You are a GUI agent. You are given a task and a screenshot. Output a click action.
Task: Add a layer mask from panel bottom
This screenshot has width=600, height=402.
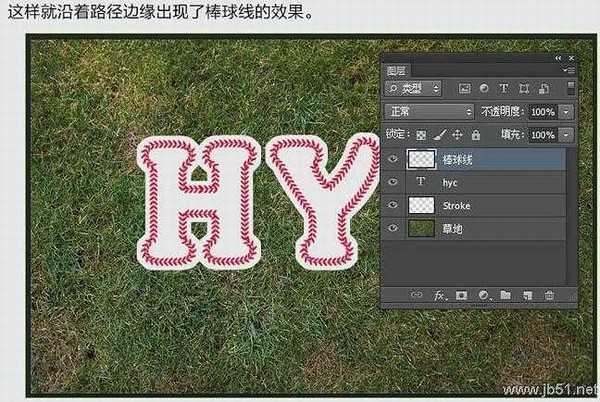click(x=461, y=295)
